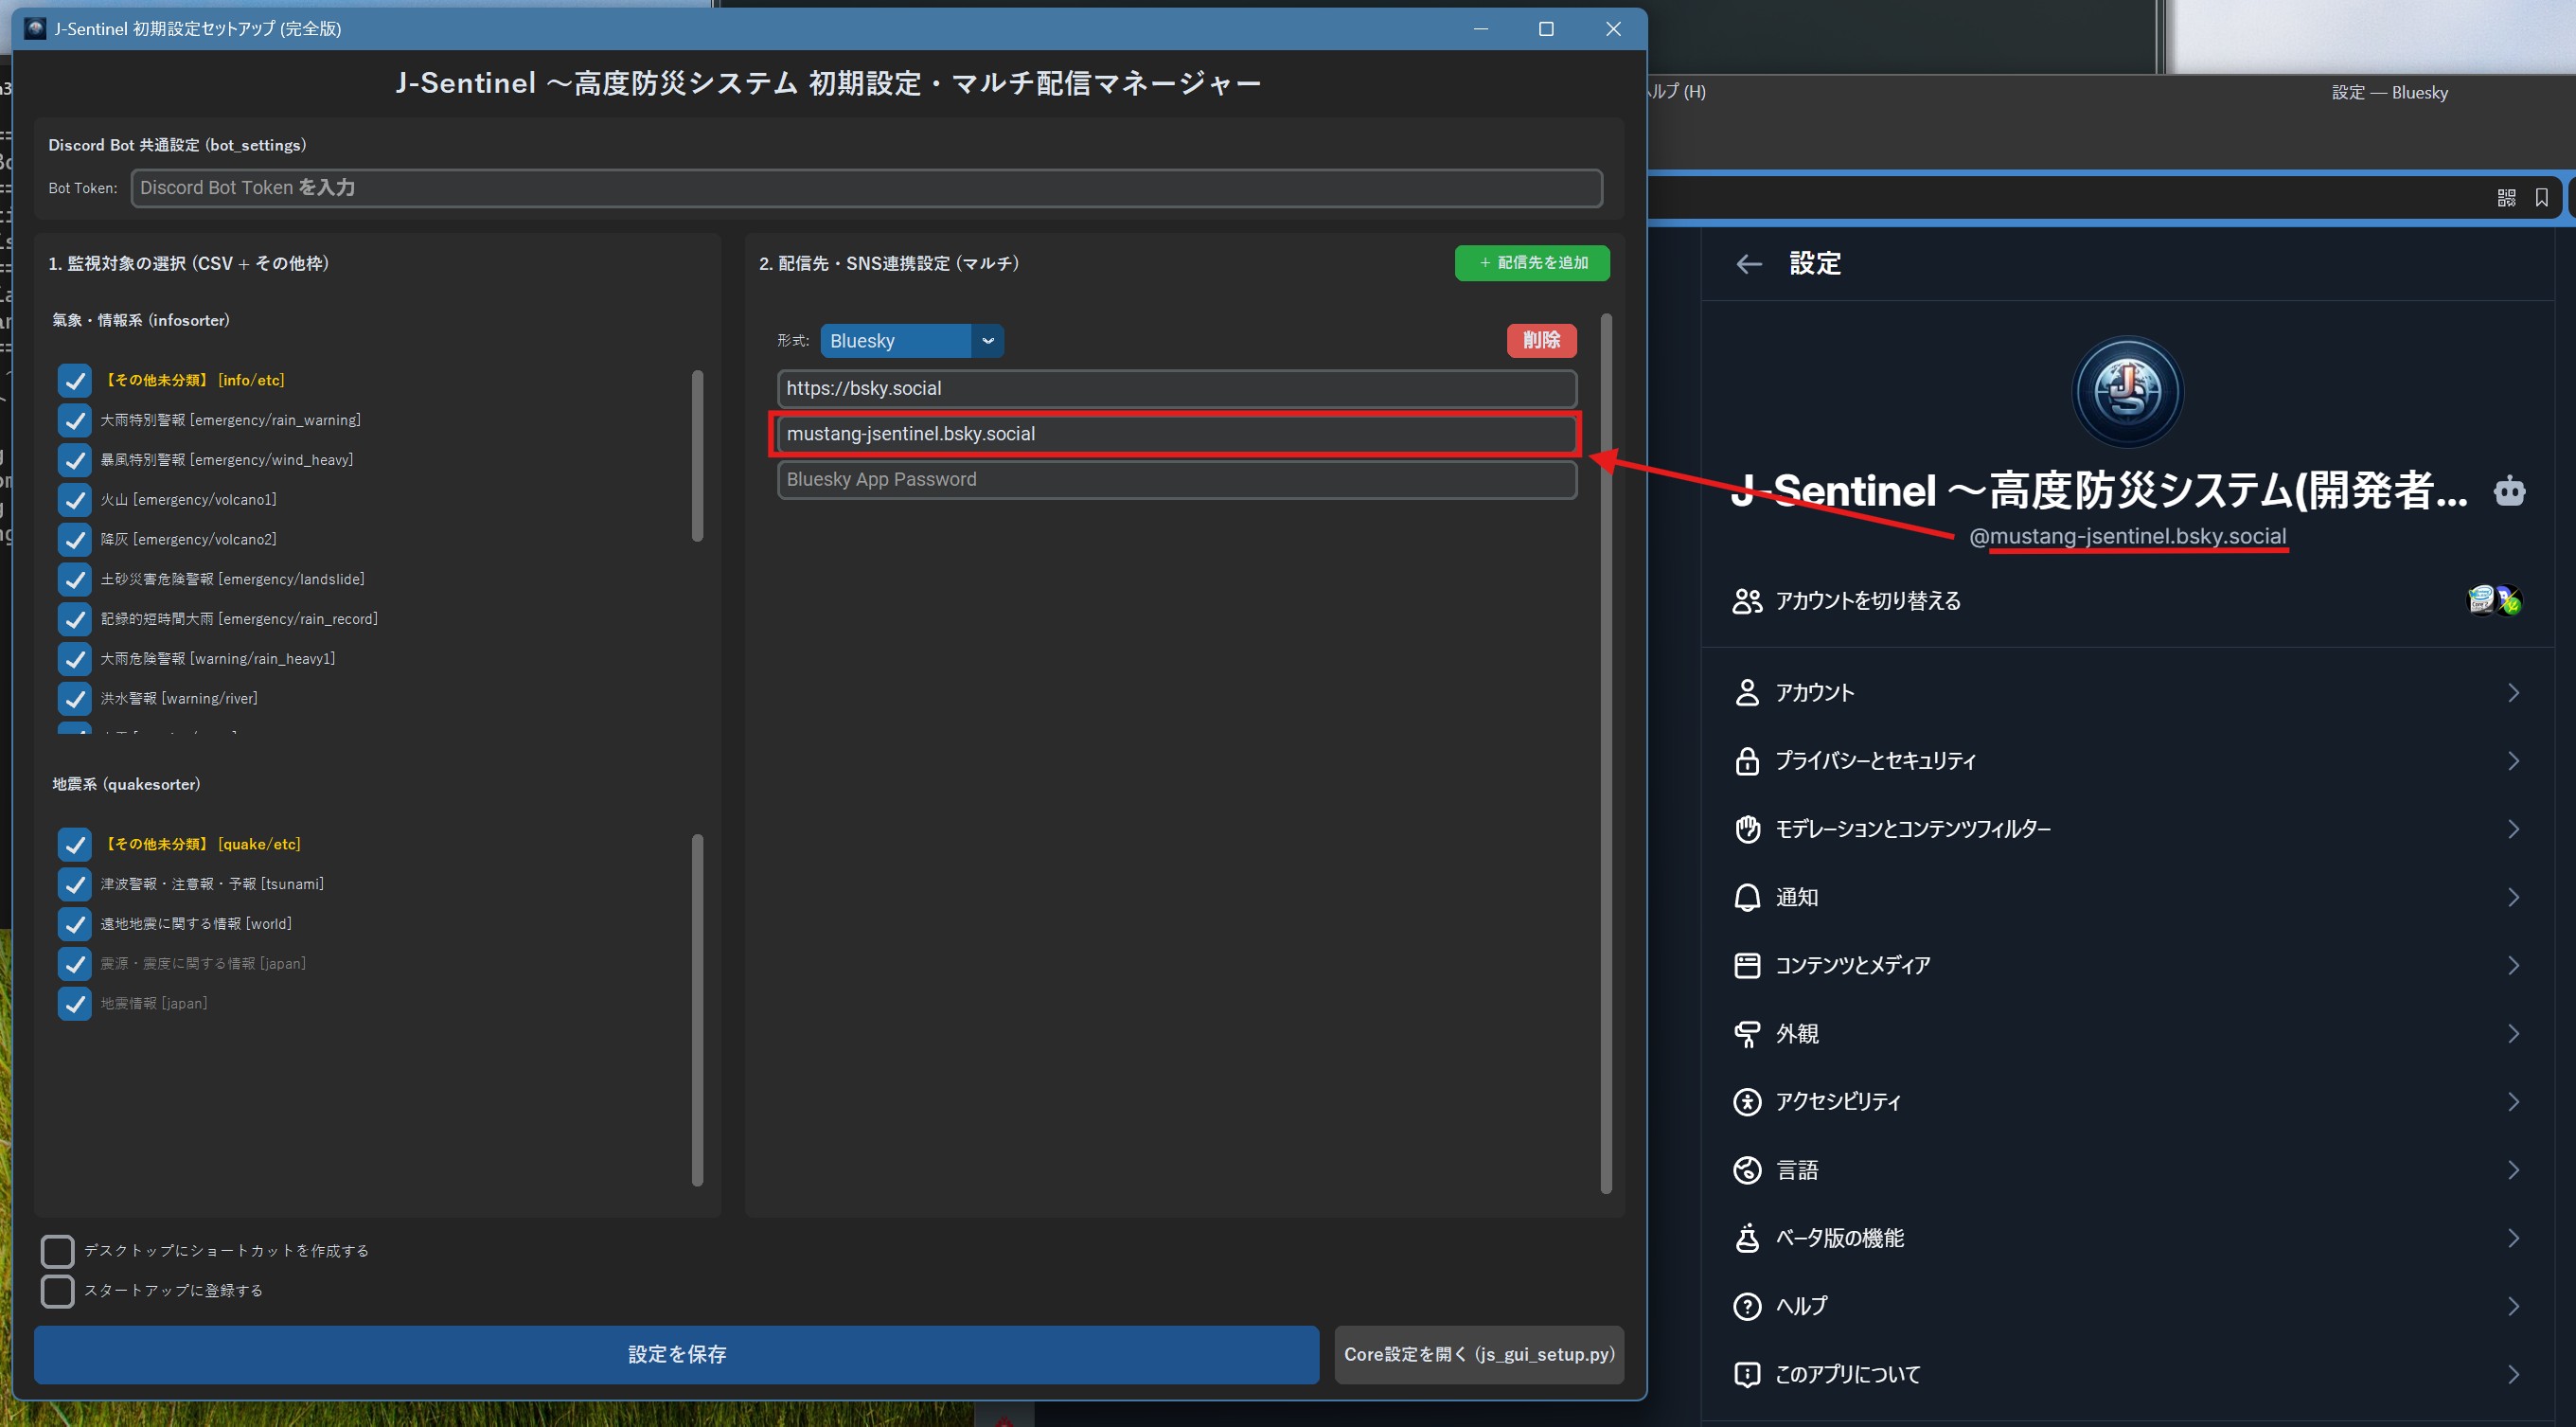The image size is (2576, 1427).
Task: Toggle the 遠地地震に関する情報 world checkbox
Action: tap(75, 924)
